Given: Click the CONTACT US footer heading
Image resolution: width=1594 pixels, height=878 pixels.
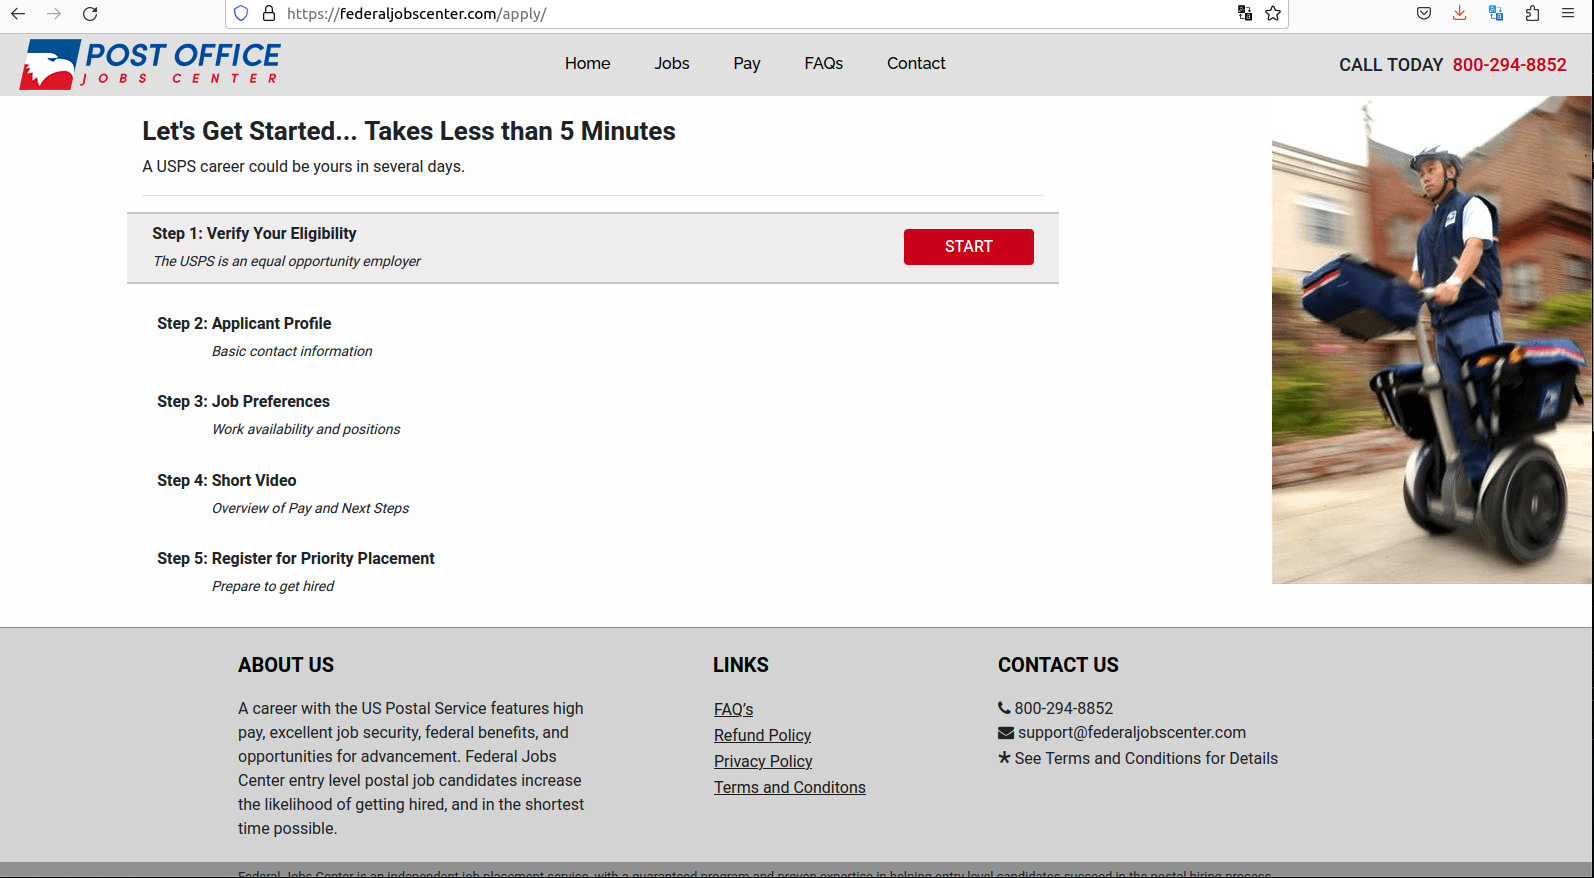Looking at the screenshot, I should click(1058, 665).
